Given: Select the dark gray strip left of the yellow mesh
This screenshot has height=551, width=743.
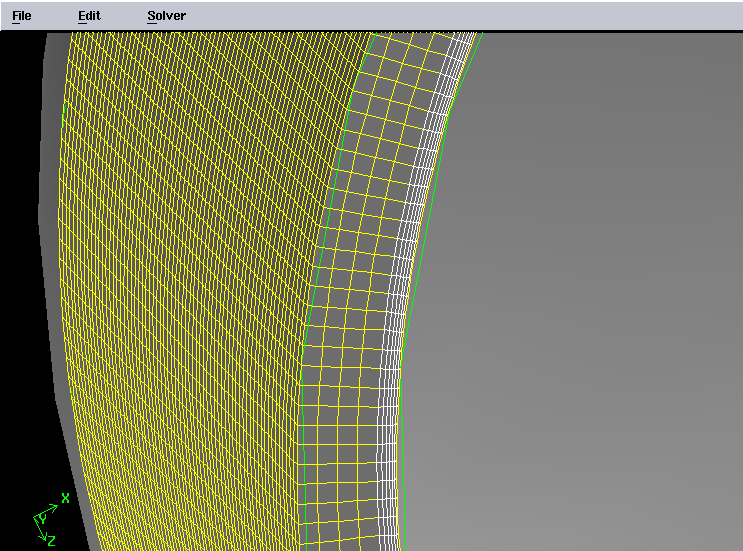Looking at the screenshot, I should pos(52,200).
